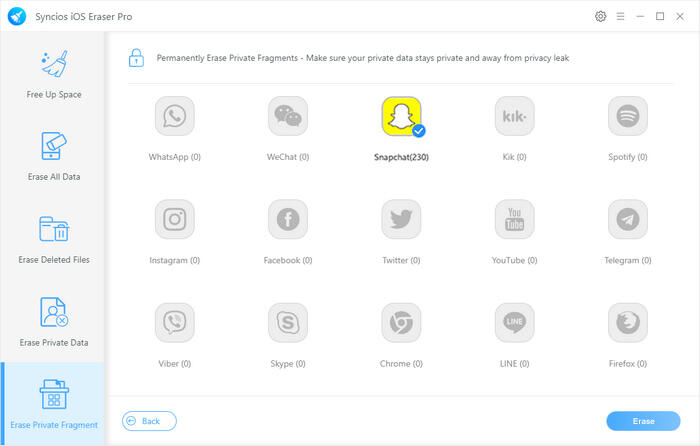Select the WeChat app icon
The height and width of the screenshot is (446, 700).
coord(288,117)
